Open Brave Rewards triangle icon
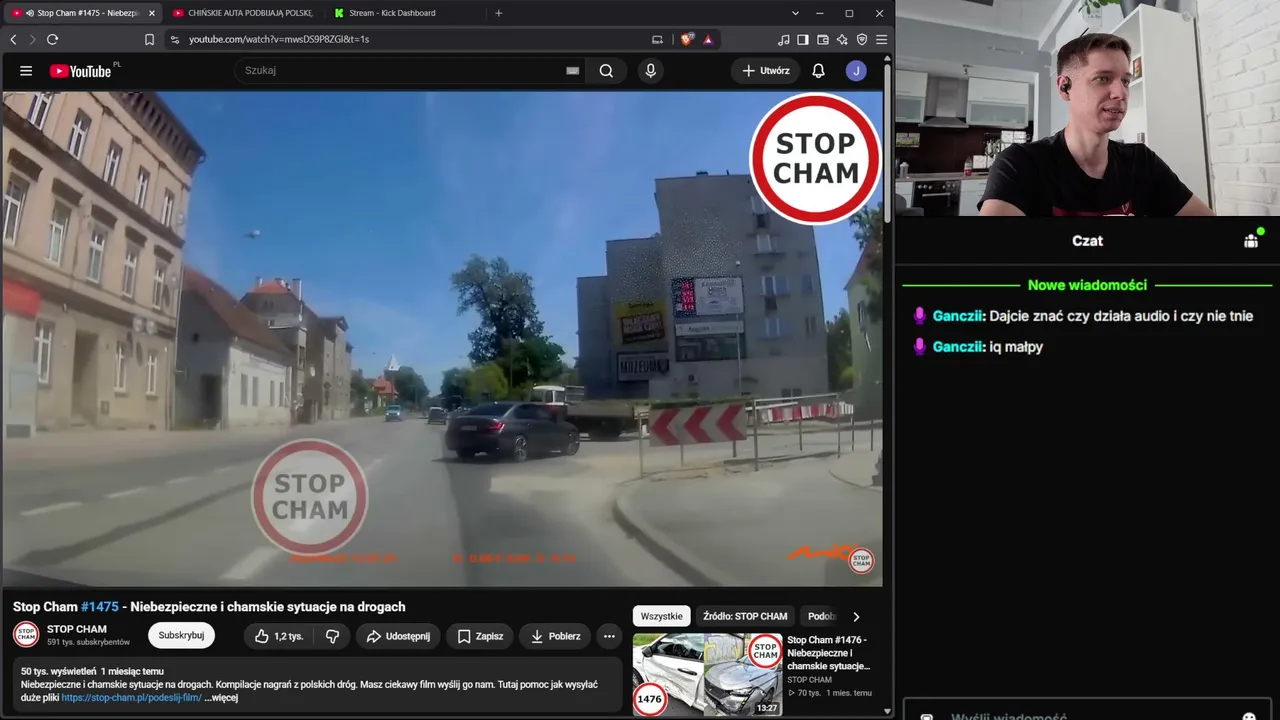This screenshot has width=1280, height=720. [708, 39]
